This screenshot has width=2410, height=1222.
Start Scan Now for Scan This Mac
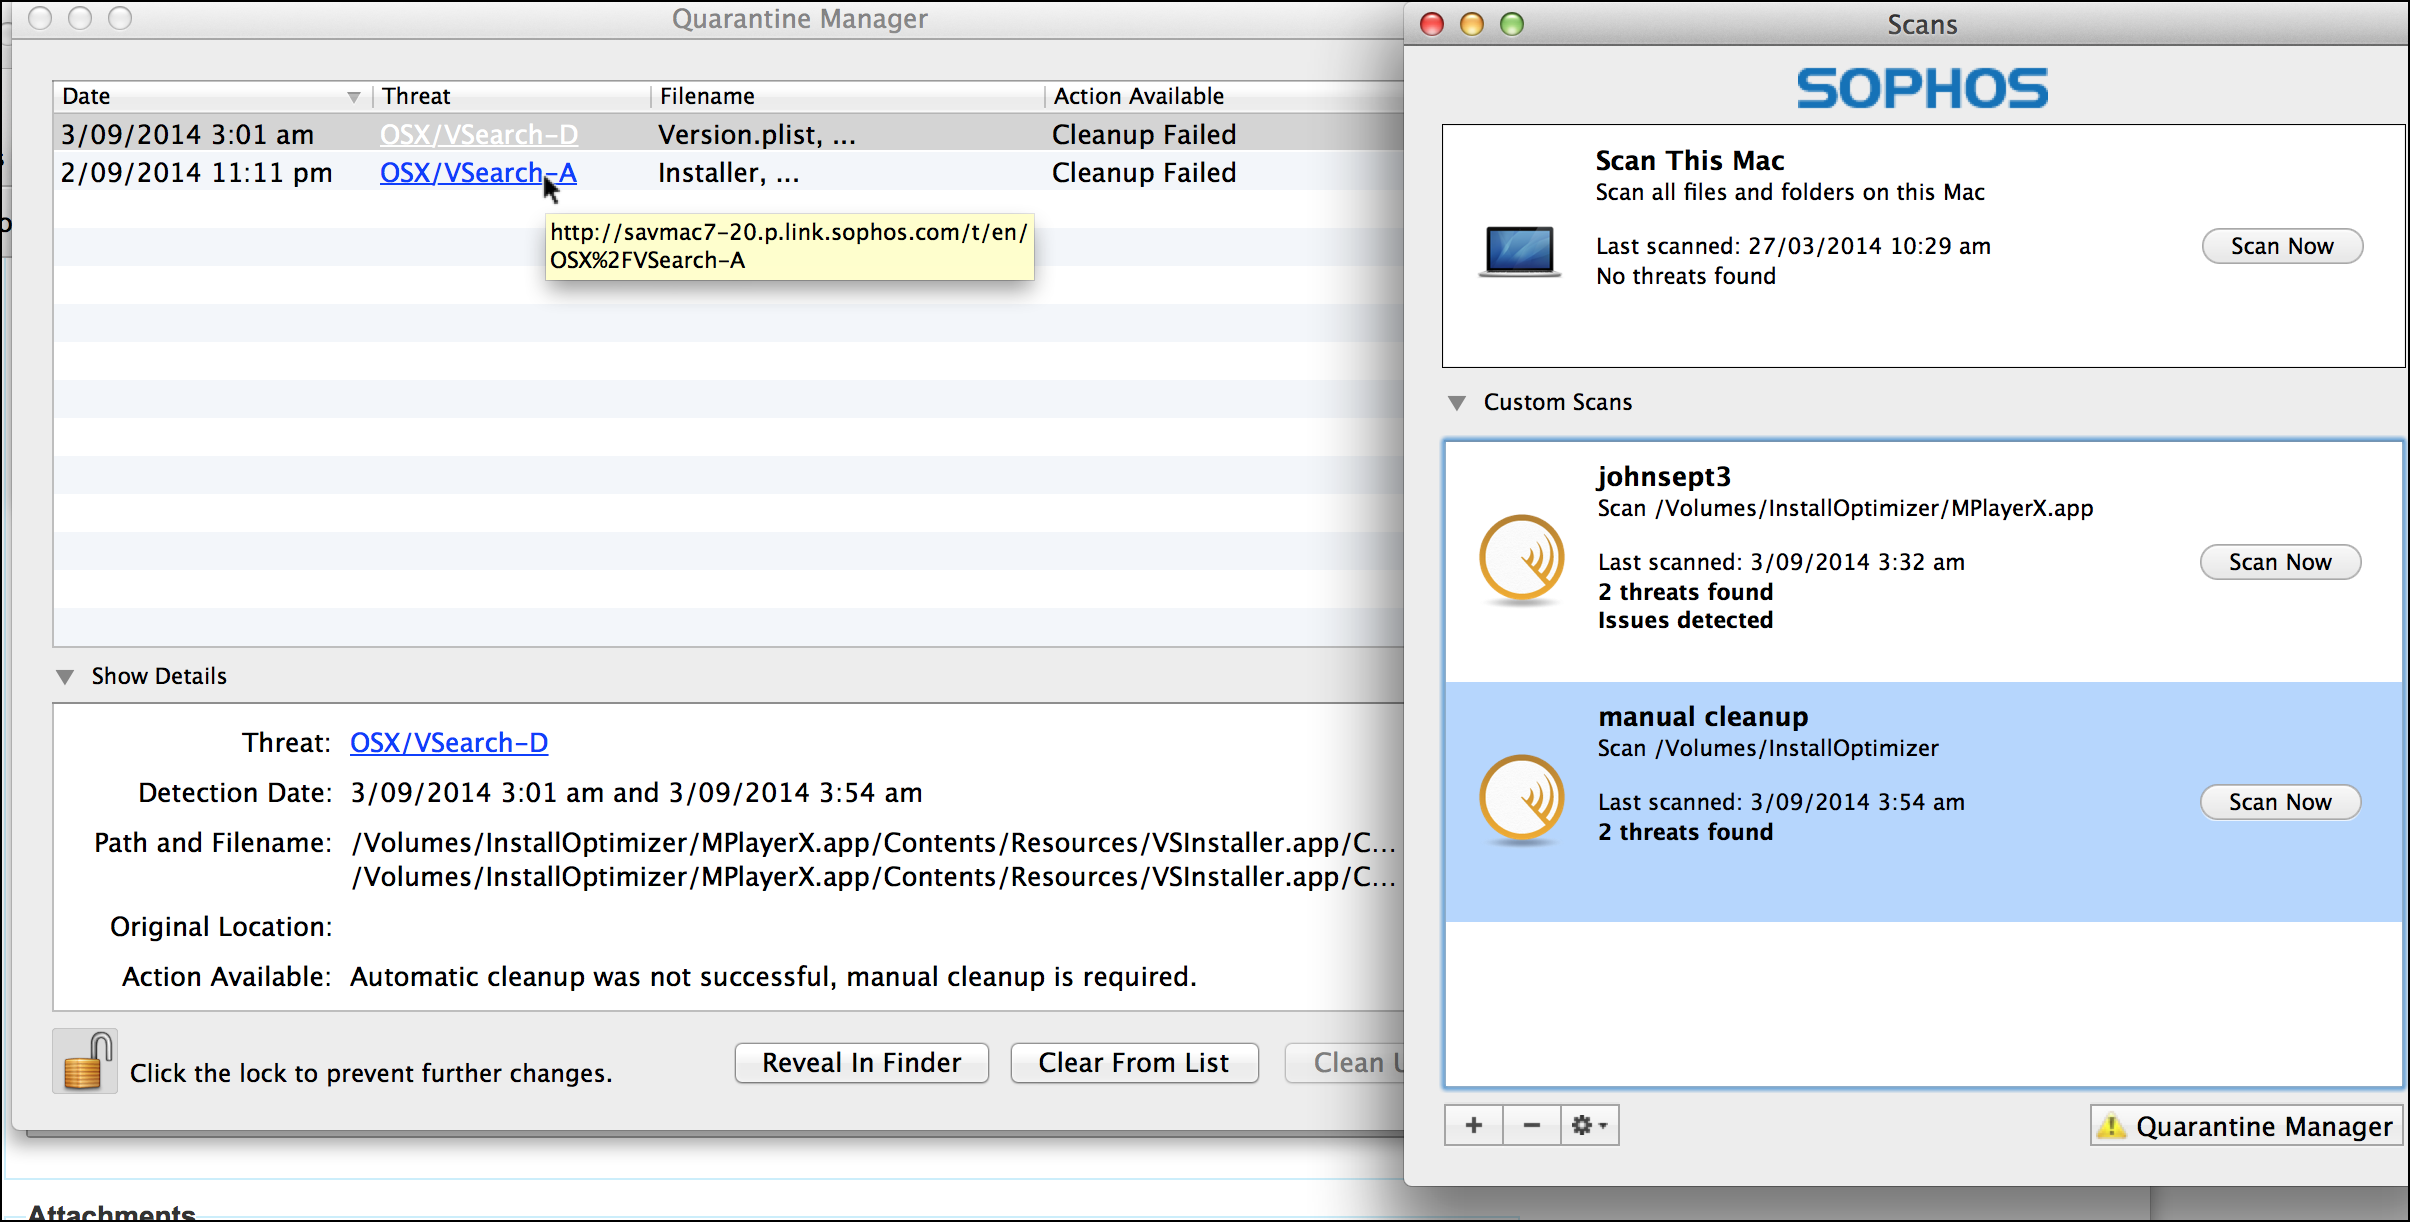coord(2282,246)
